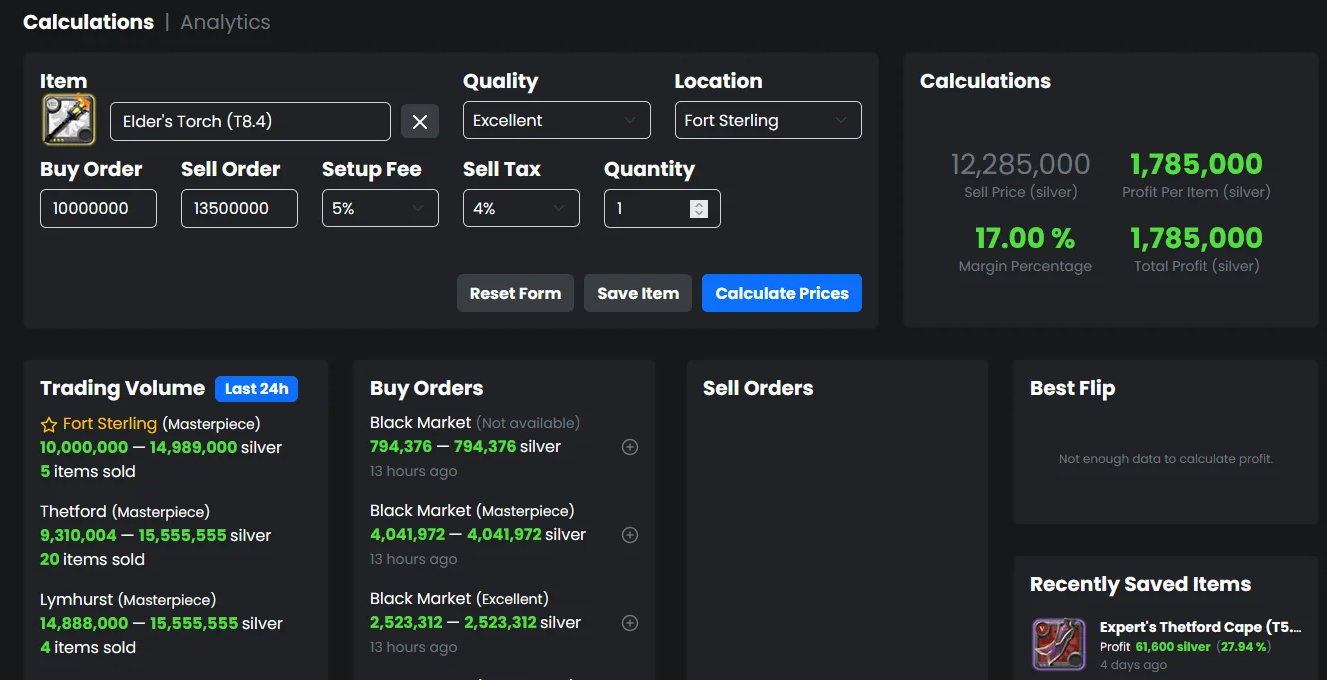Click the Total Profit 1,785,000 value
The height and width of the screenshot is (680, 1327).
[x=1196, y=238]
